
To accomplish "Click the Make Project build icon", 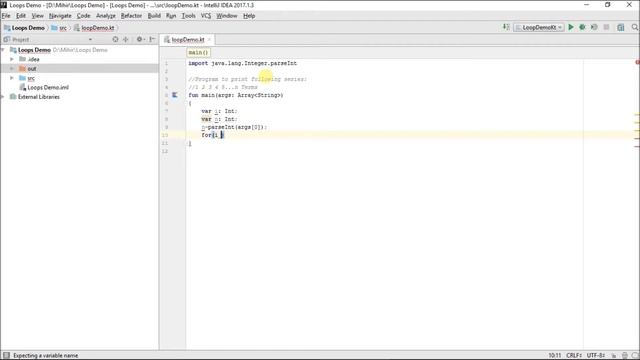I will pyautogui.click(x=506, y=27).
